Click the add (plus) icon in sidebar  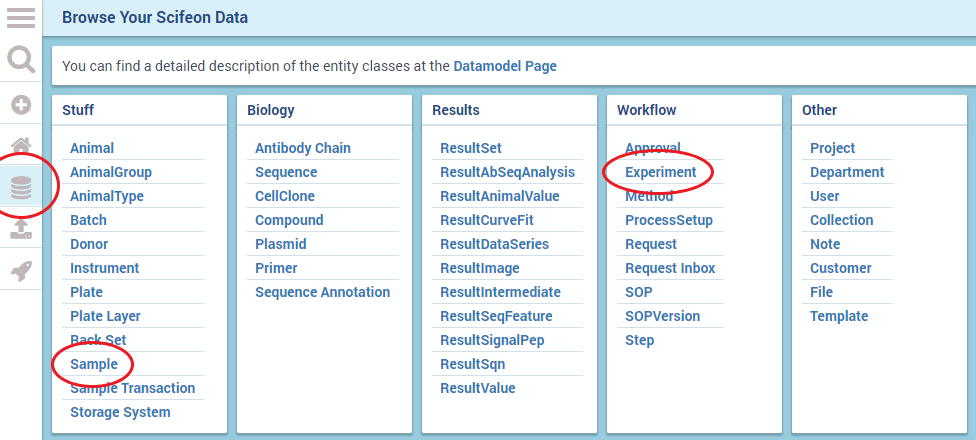[x=21, y=104]
